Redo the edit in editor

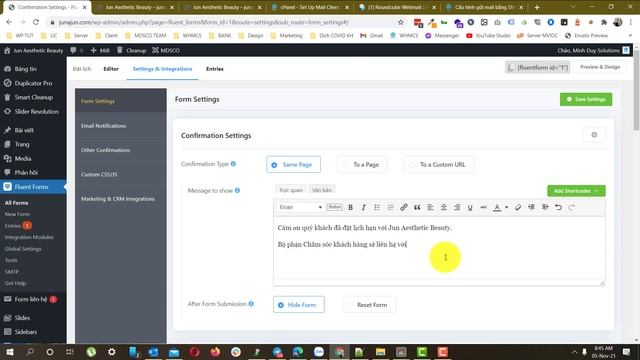coord(571,207)
